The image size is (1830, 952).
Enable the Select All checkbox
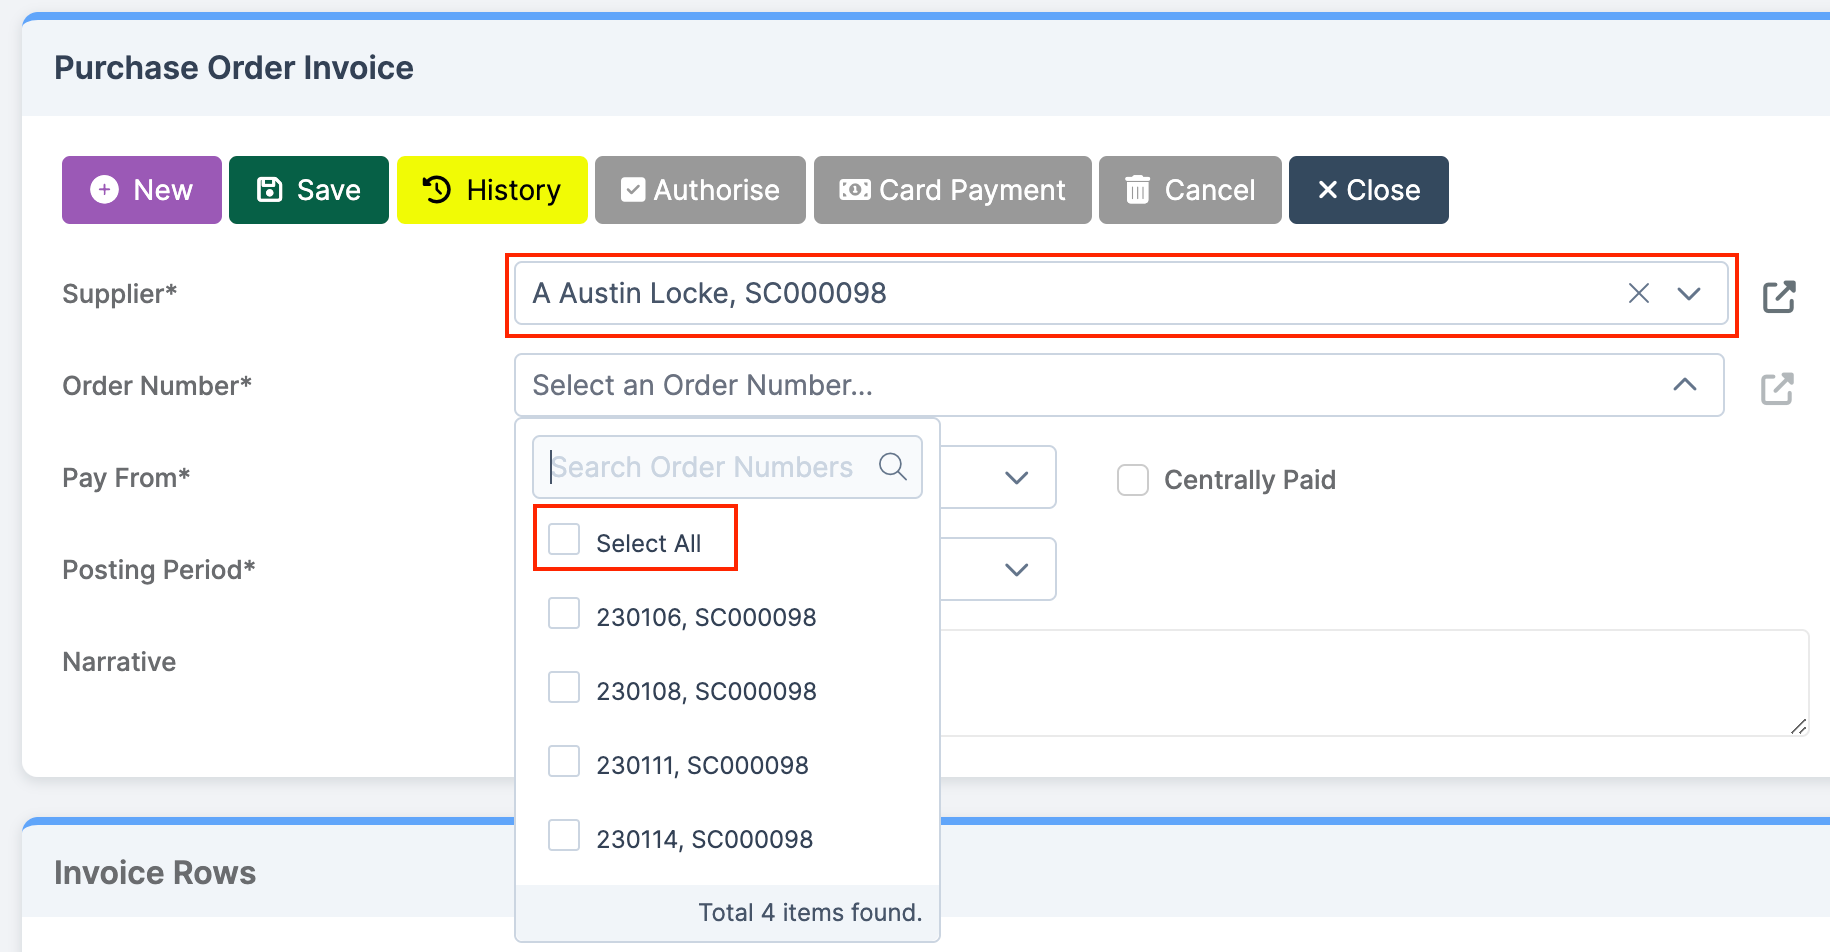pyautogui.click(x=564, y=538)
